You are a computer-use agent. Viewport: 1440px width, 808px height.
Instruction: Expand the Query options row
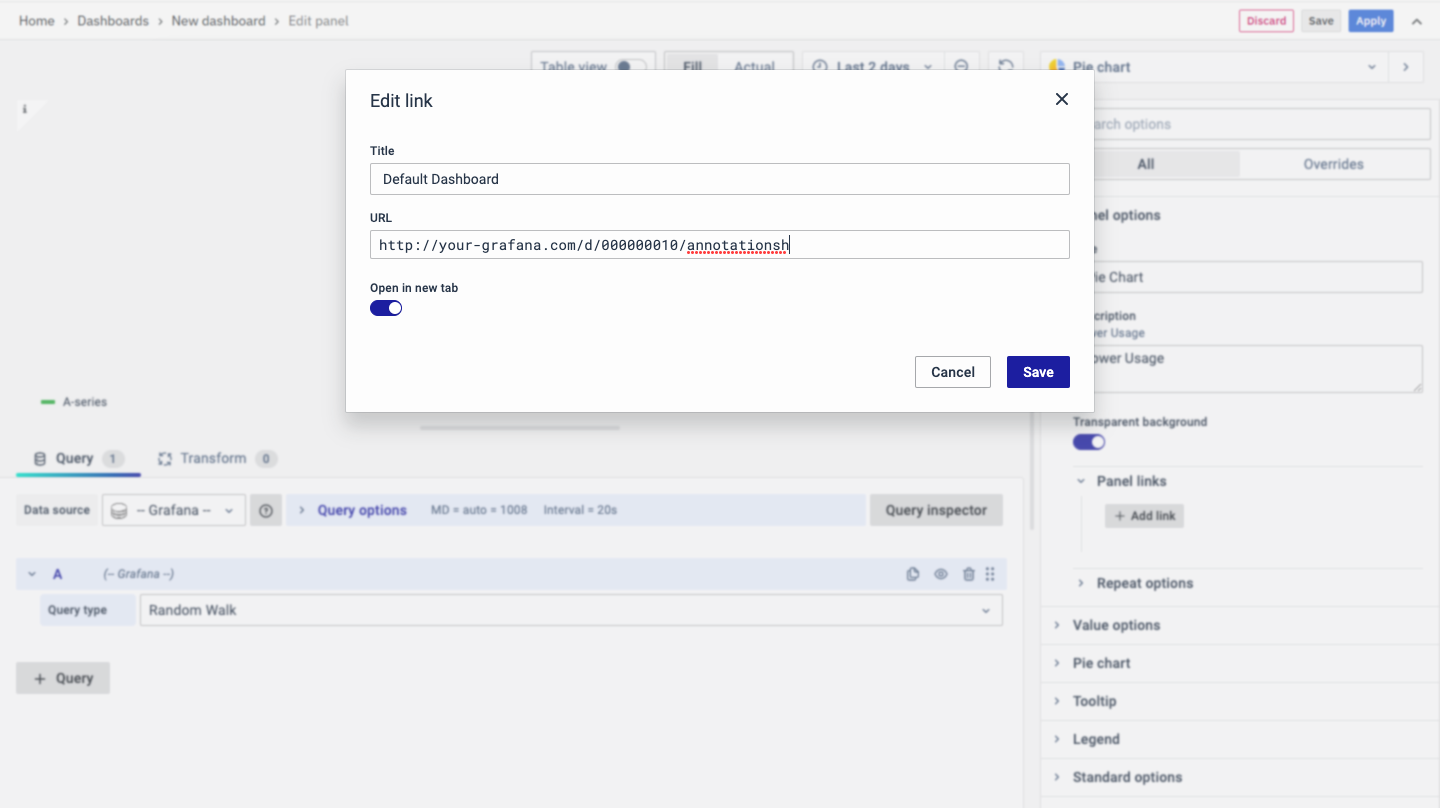point(361,510)
